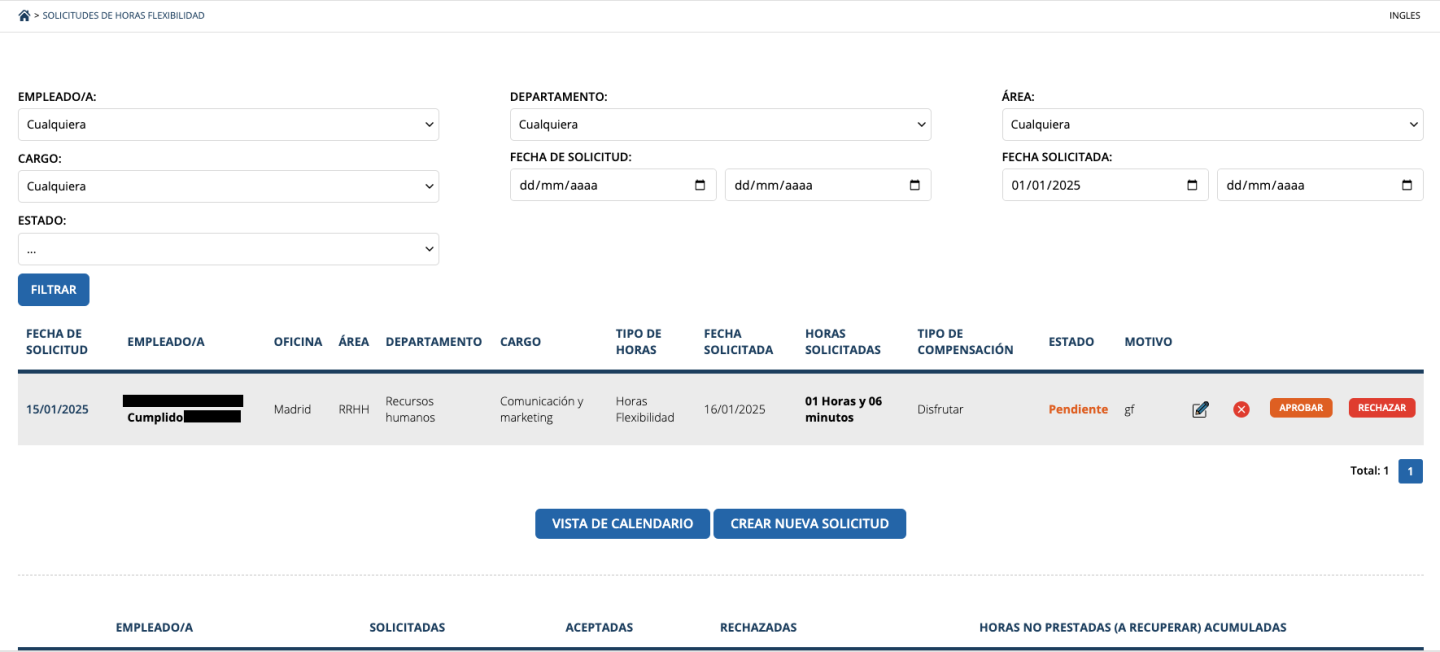Go to page 1 in pagination
The image size is (1440, 652).
(1410, 471)
